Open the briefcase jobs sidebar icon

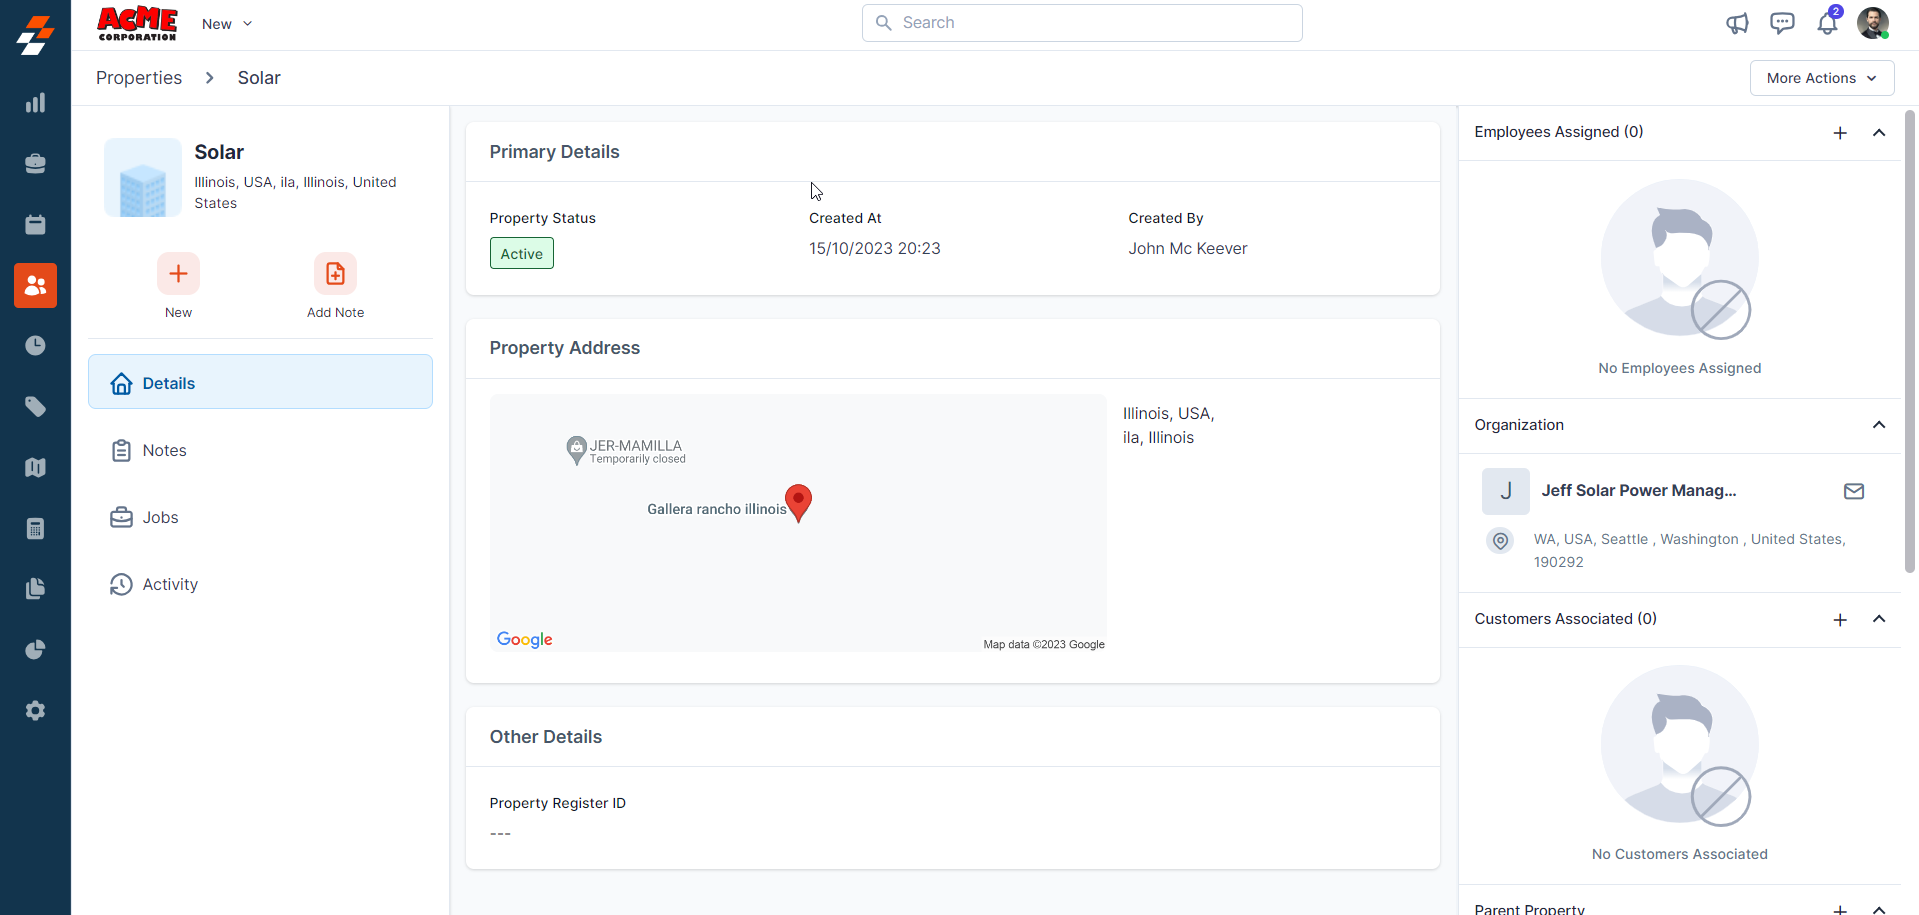(x=35, y=164)
